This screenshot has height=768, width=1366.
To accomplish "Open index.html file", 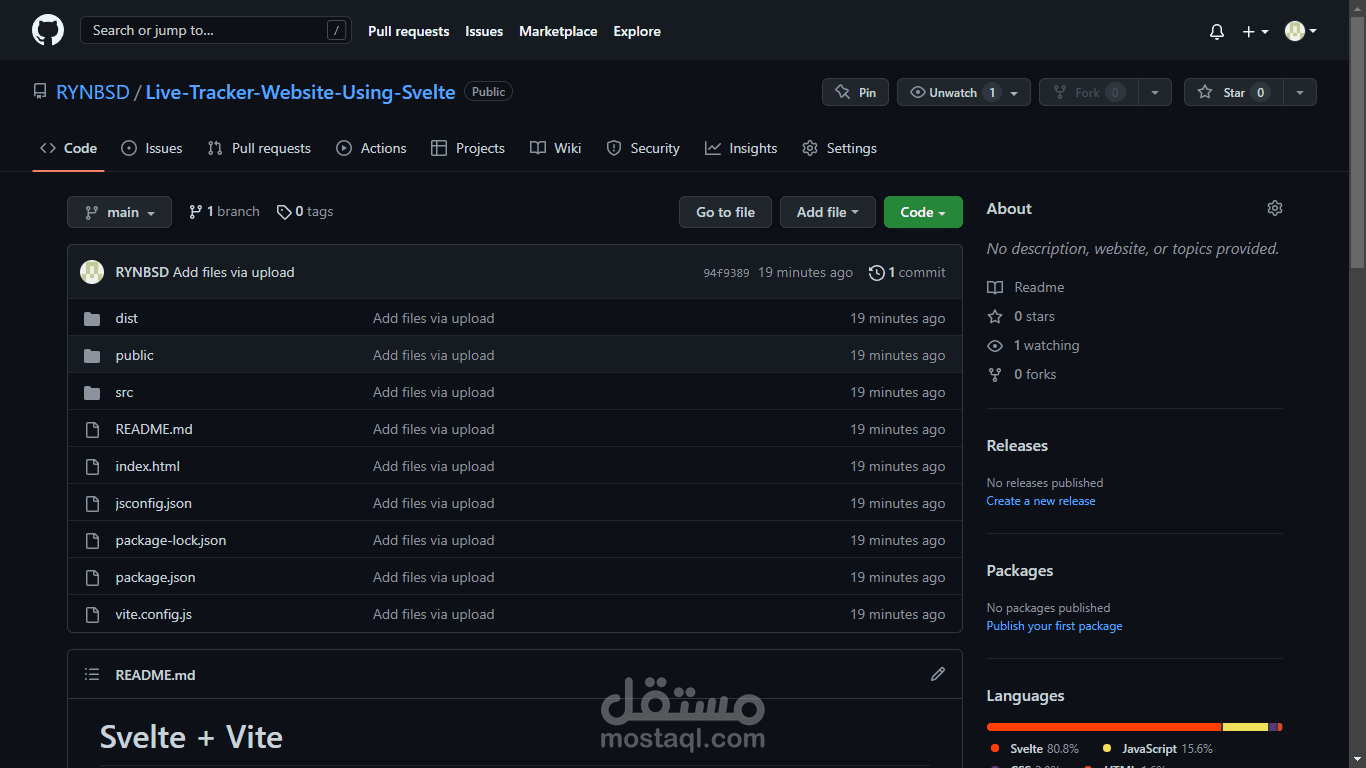I will click(x=148, y=466).
